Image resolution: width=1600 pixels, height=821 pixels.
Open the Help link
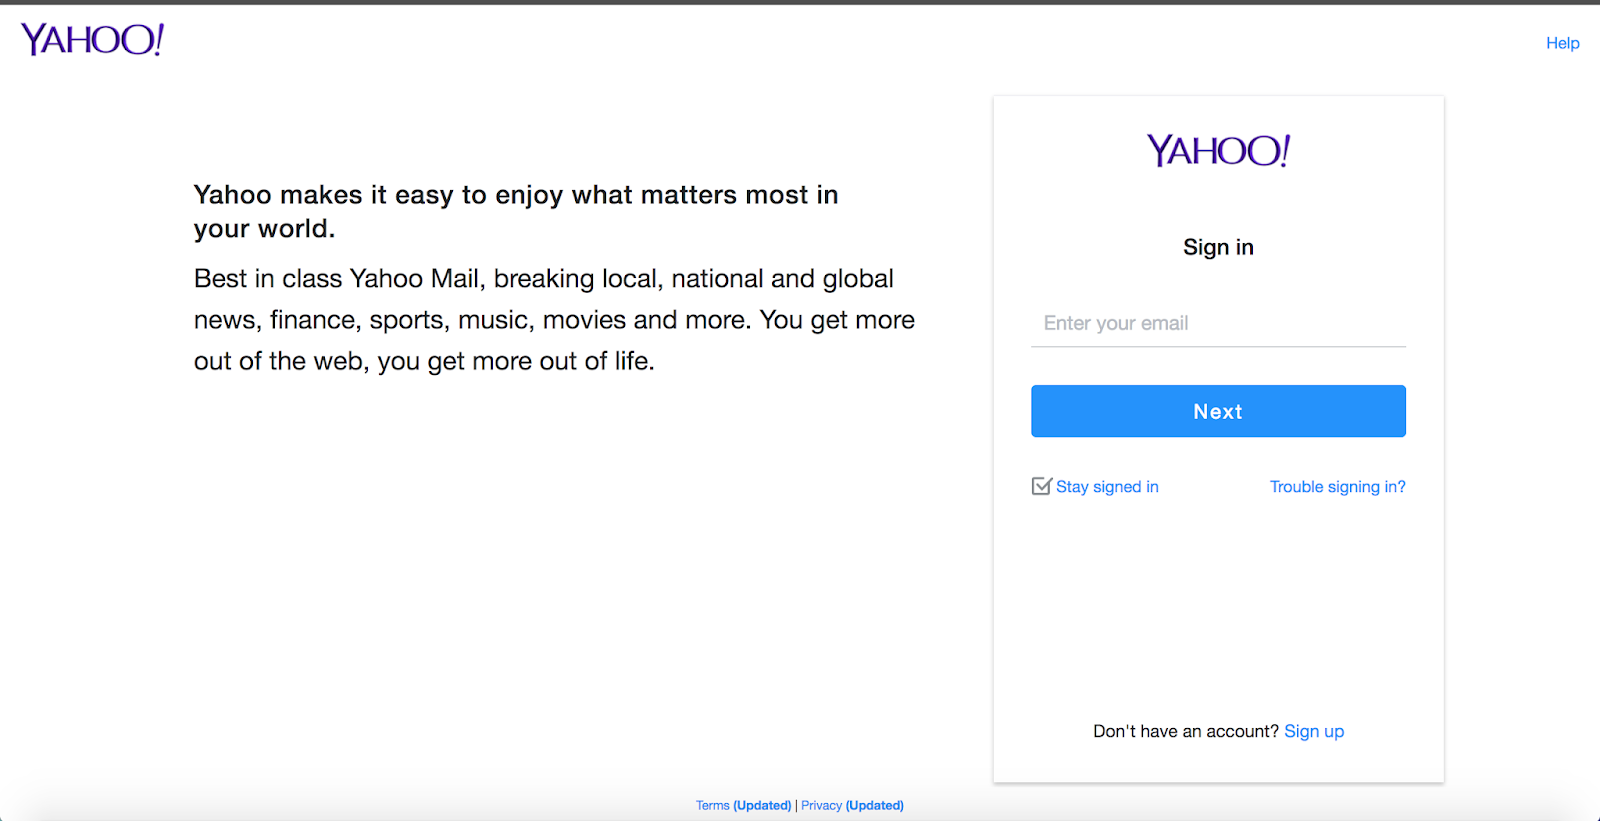point(1562,43)
